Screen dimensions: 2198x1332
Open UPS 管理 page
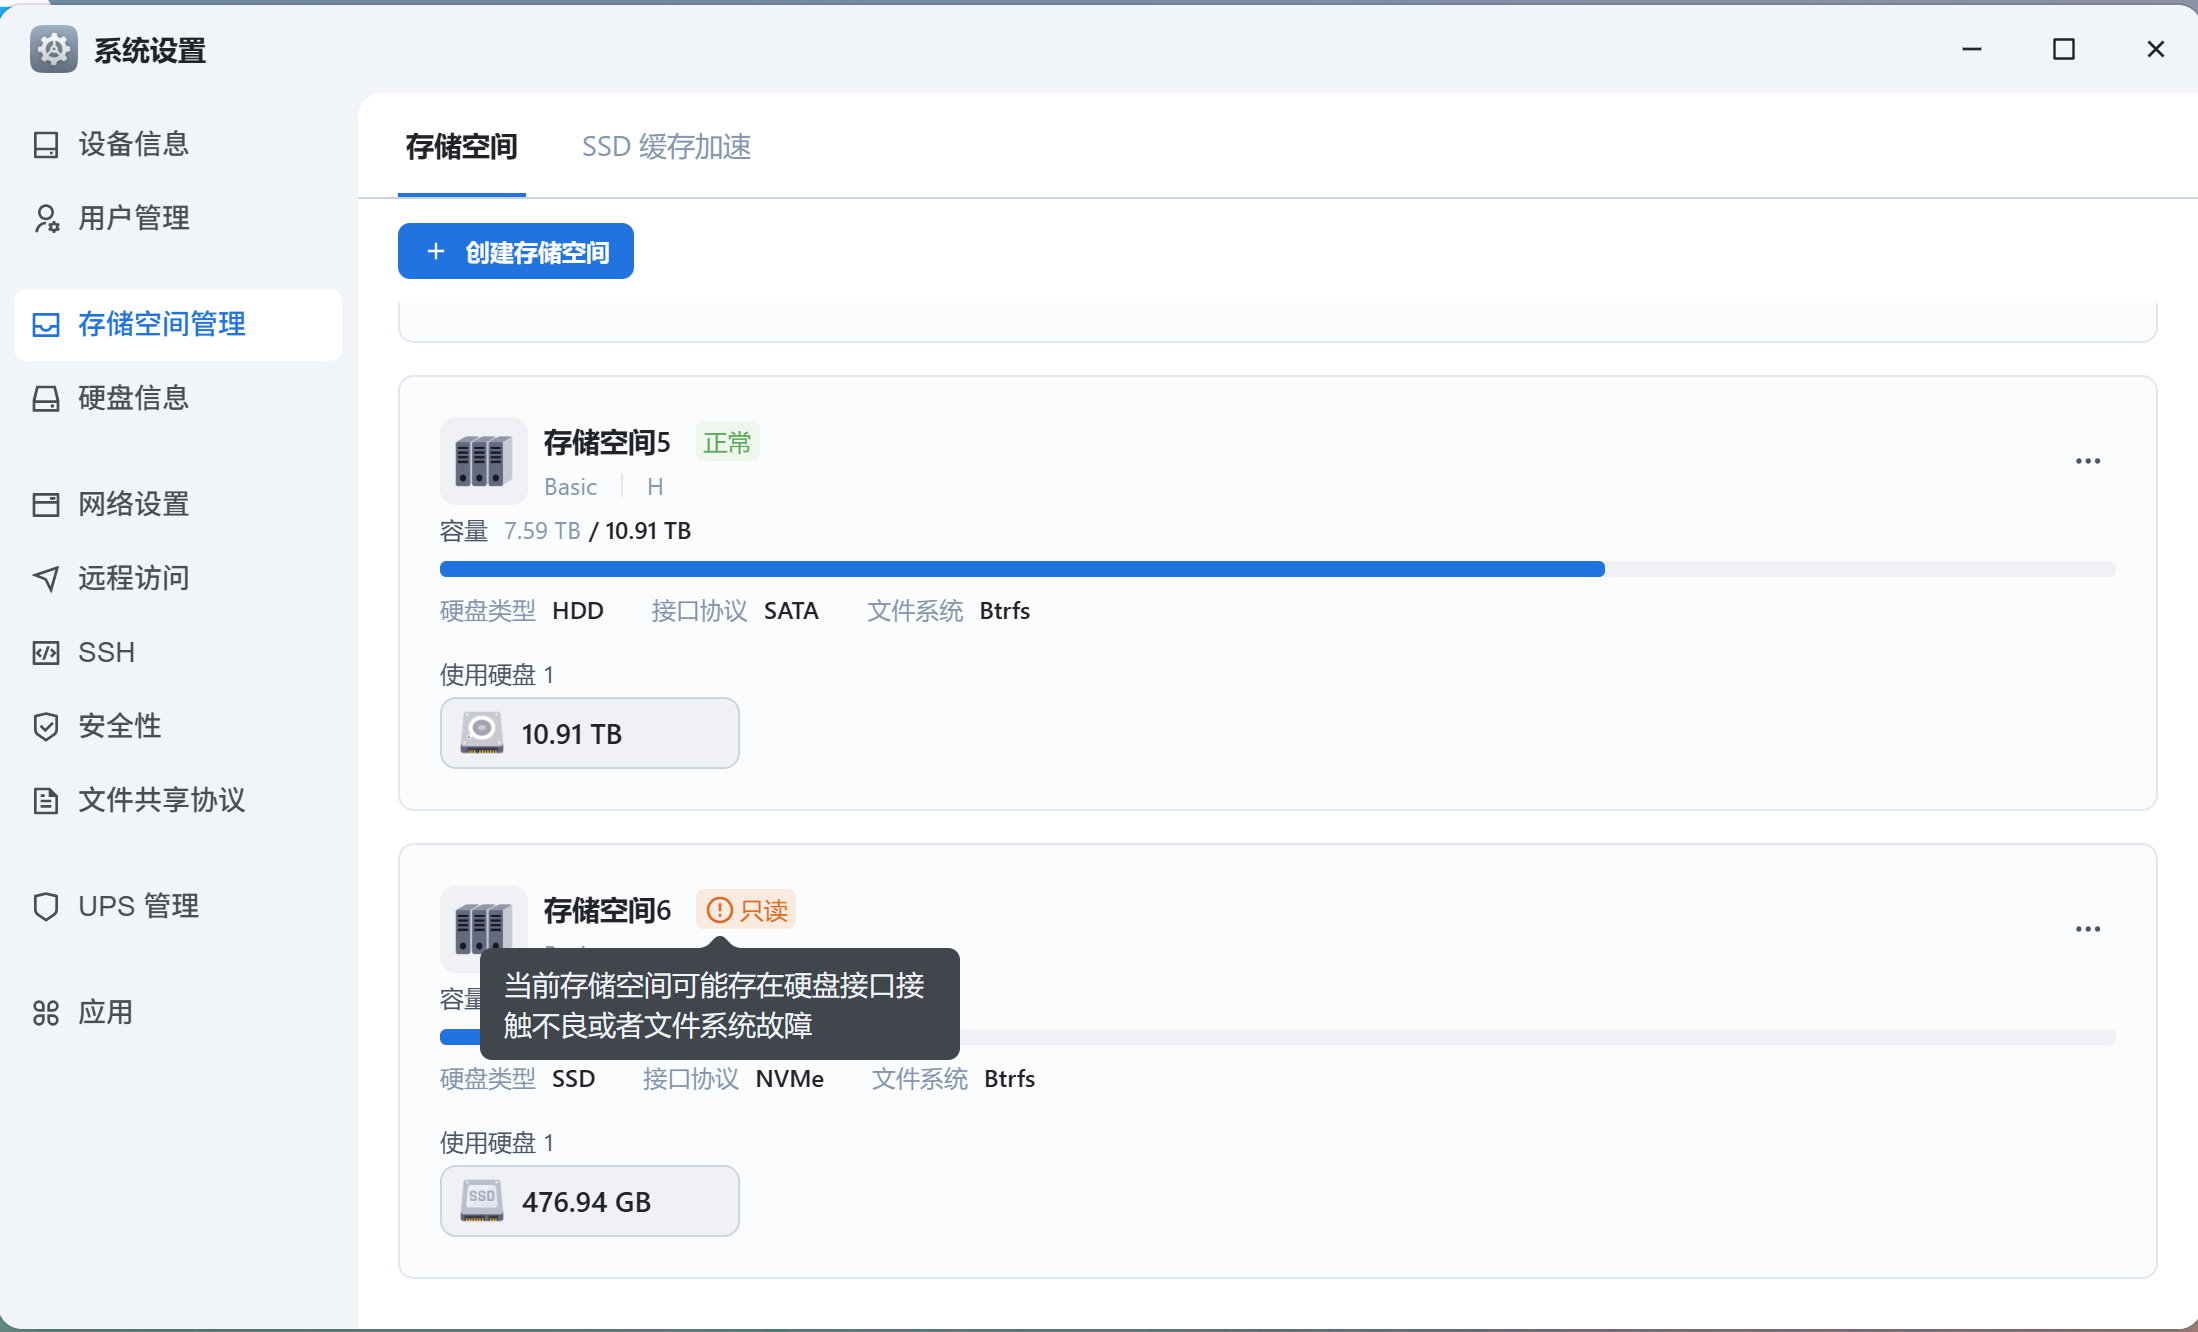pos(178,906)
